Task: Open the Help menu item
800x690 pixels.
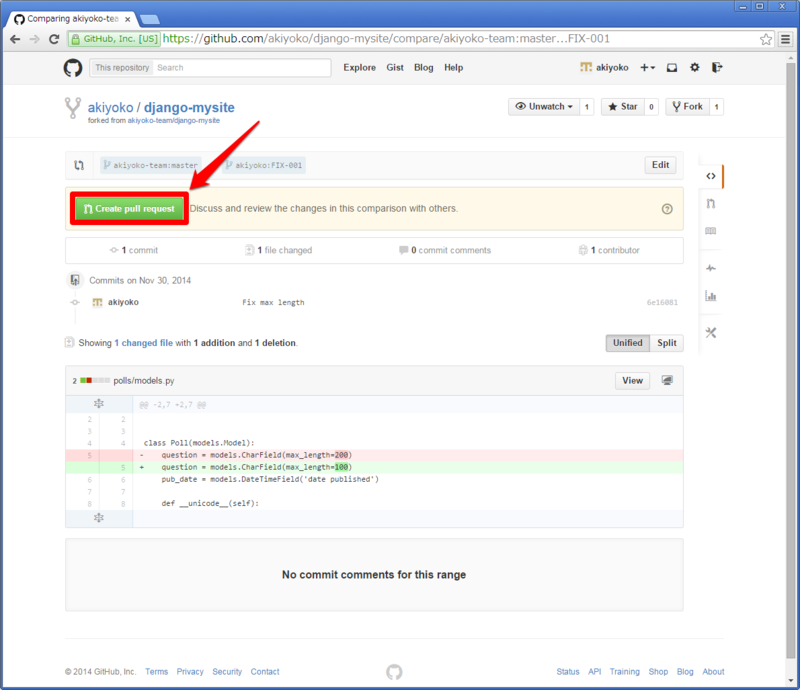Action: coord(453,67)
